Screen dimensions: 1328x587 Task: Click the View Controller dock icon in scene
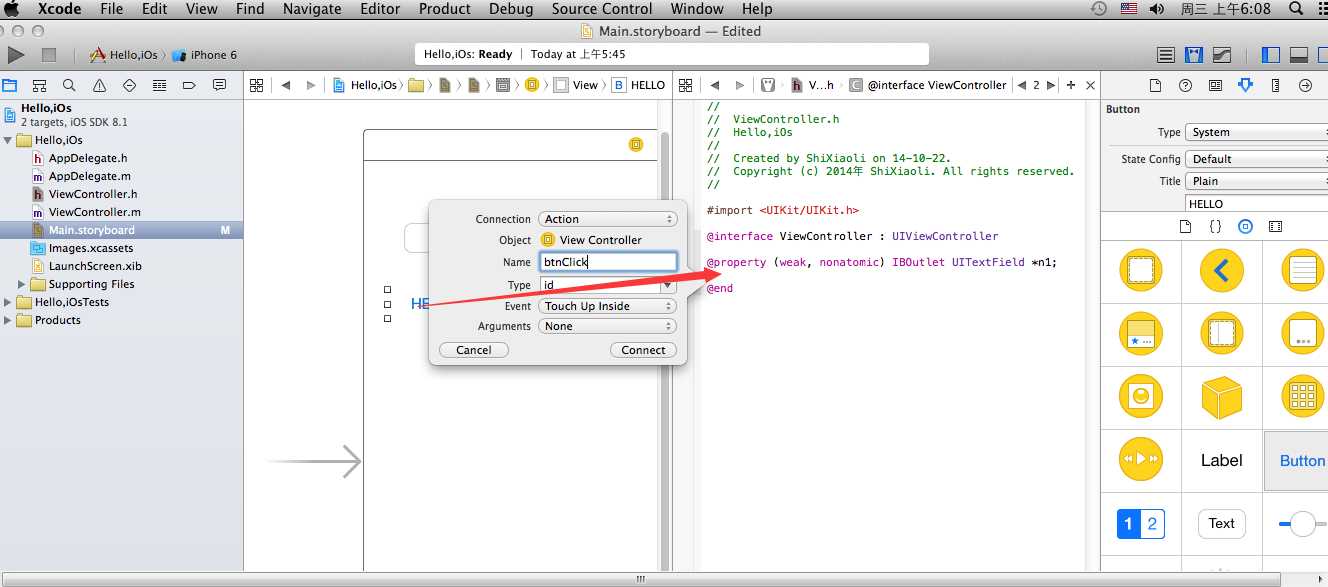click(x=636, y=145)
